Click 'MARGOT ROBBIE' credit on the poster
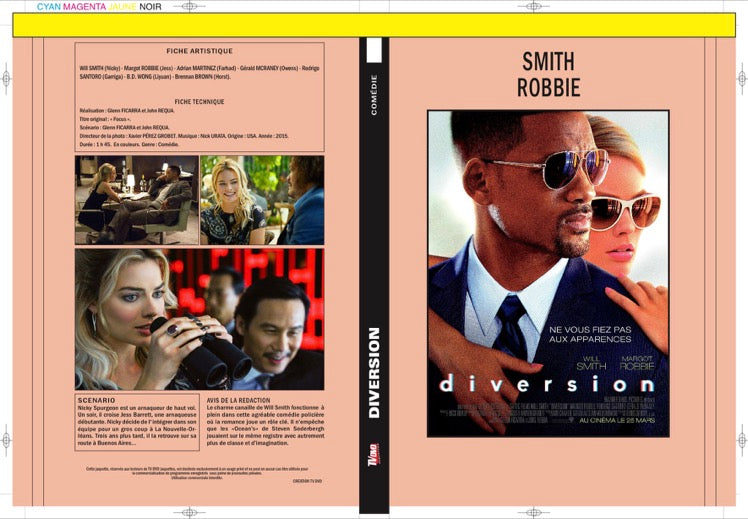 click(x=637, y=363)
